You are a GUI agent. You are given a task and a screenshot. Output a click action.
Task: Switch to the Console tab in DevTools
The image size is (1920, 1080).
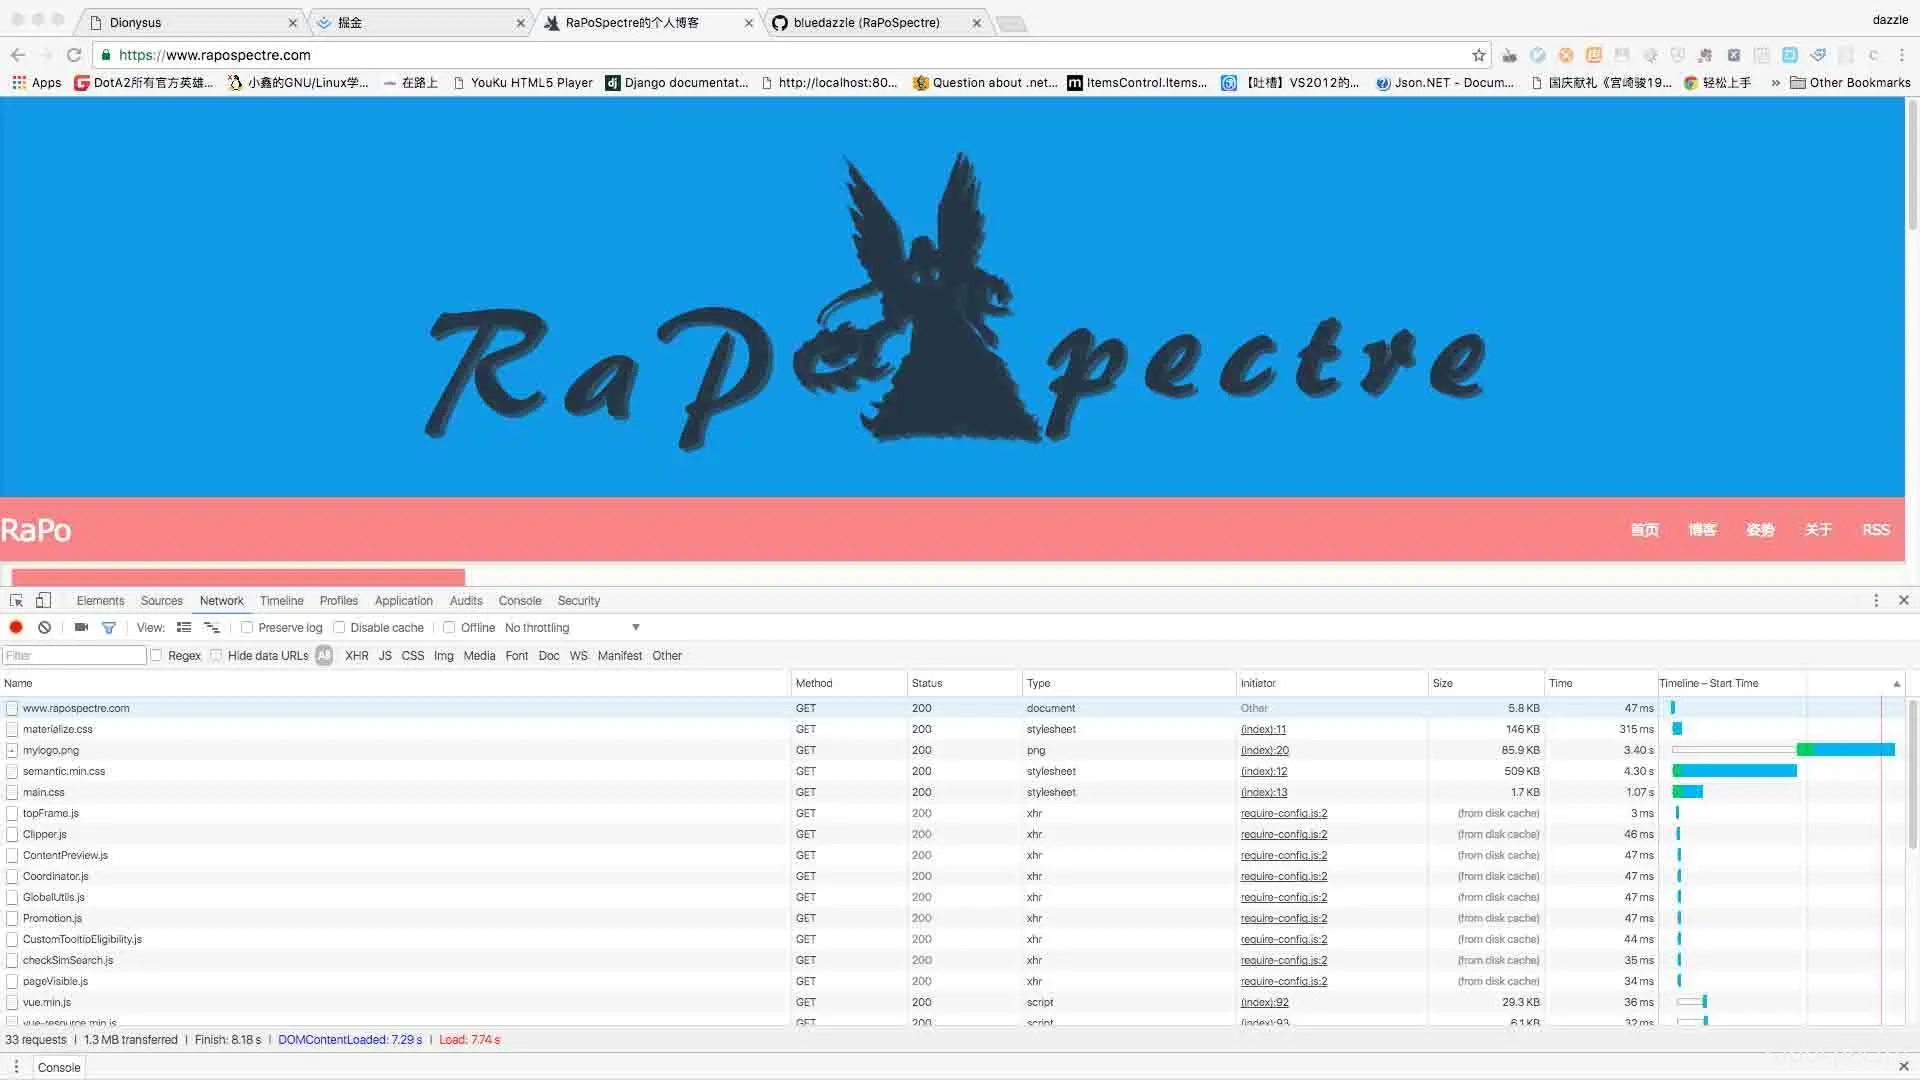tap(519, 601)
